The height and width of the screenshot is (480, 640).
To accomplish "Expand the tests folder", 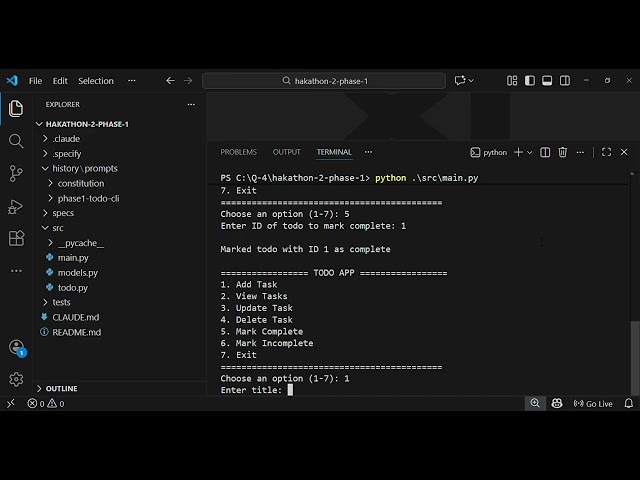I will click(x=57, y=302).
